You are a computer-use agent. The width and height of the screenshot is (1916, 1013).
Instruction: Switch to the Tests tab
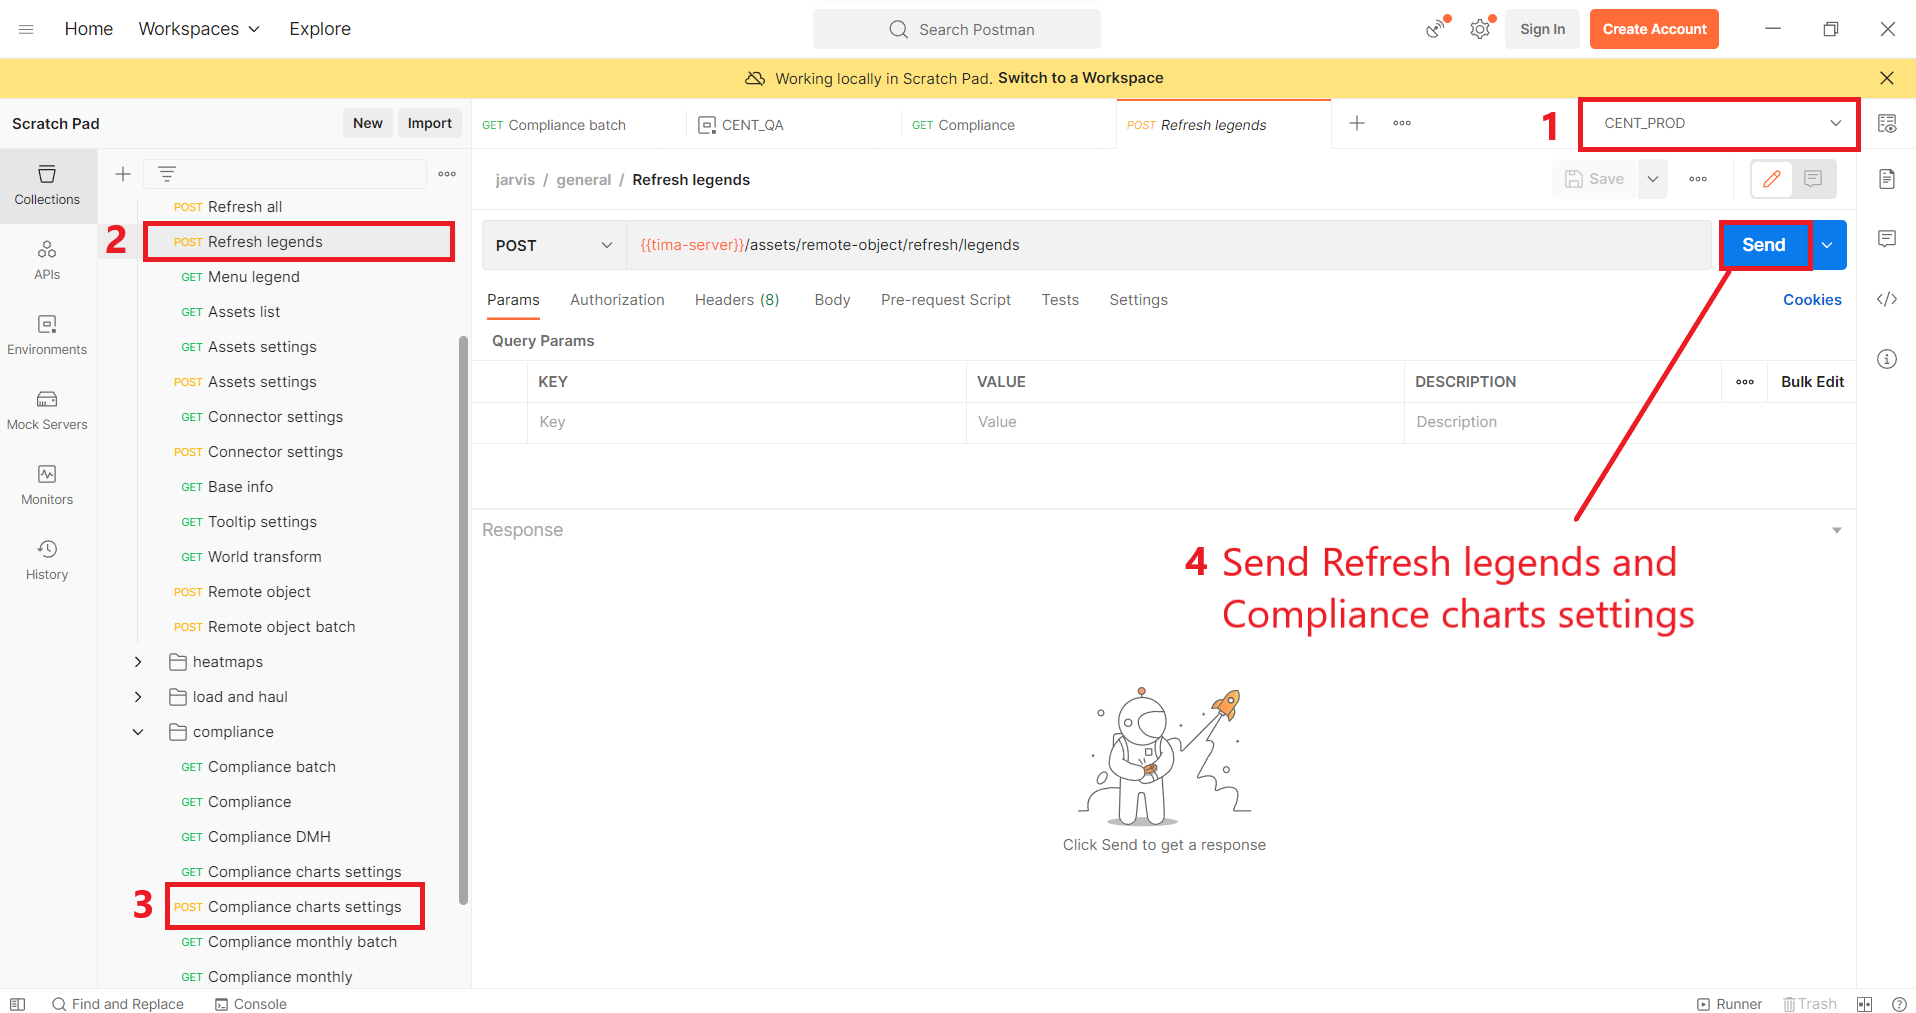pos(1060,300)
